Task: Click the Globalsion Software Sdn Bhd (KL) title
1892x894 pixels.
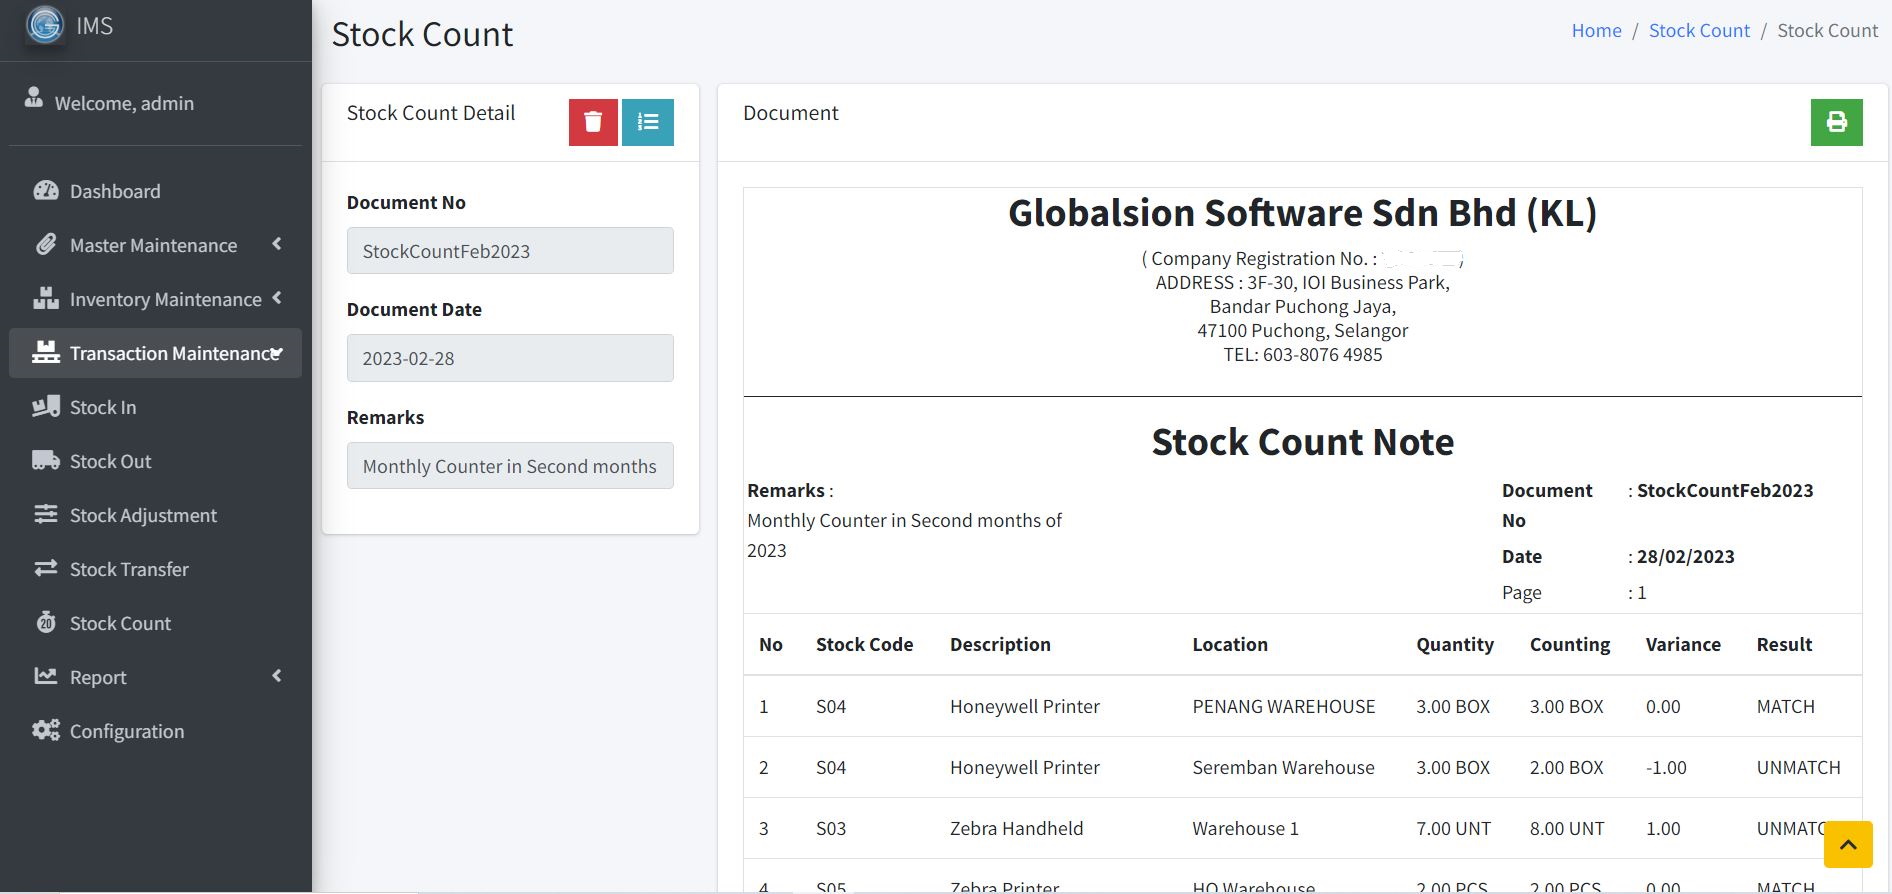Action: pyautogui.click(x=1302, y=212)
